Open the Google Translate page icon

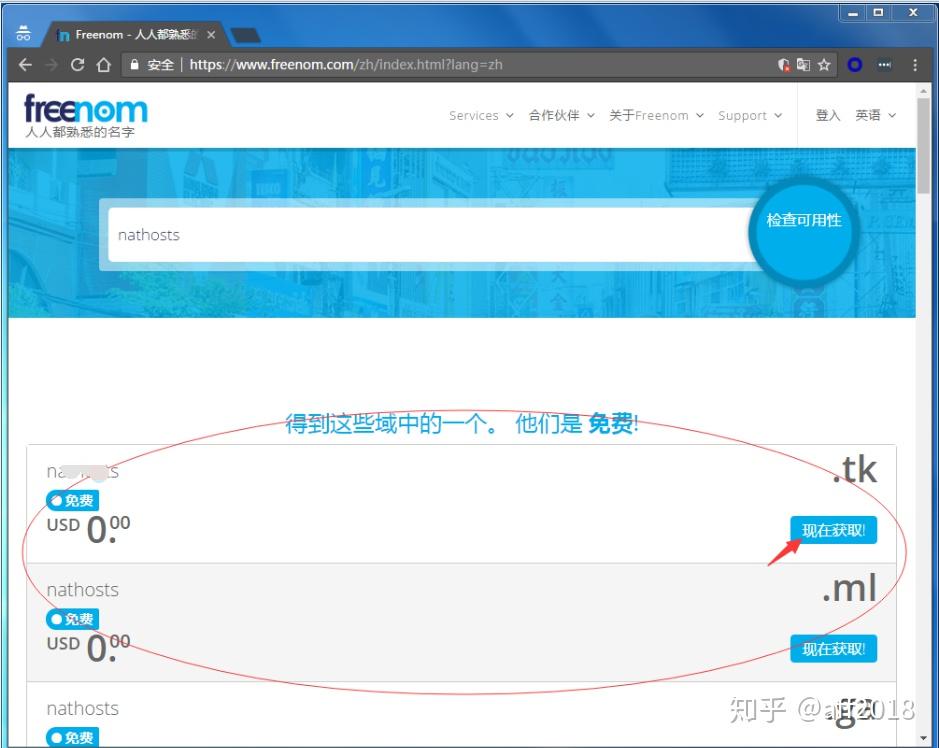tap(803, 65)
